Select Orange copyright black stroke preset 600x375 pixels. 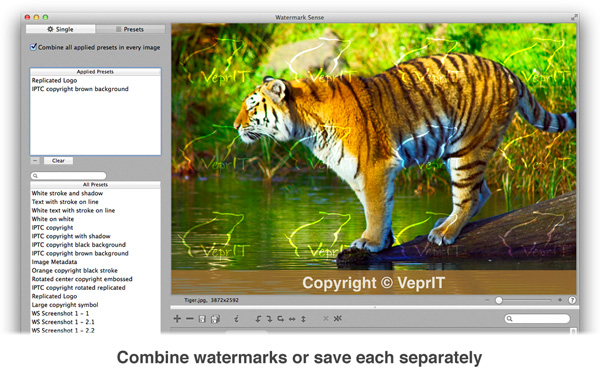point(75,271)
